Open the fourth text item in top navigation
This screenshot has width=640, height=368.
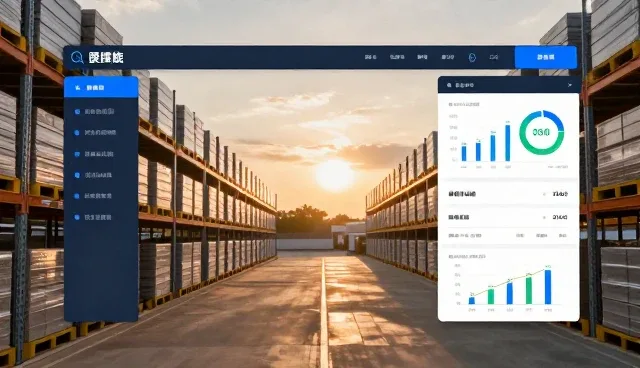point(447,57)
